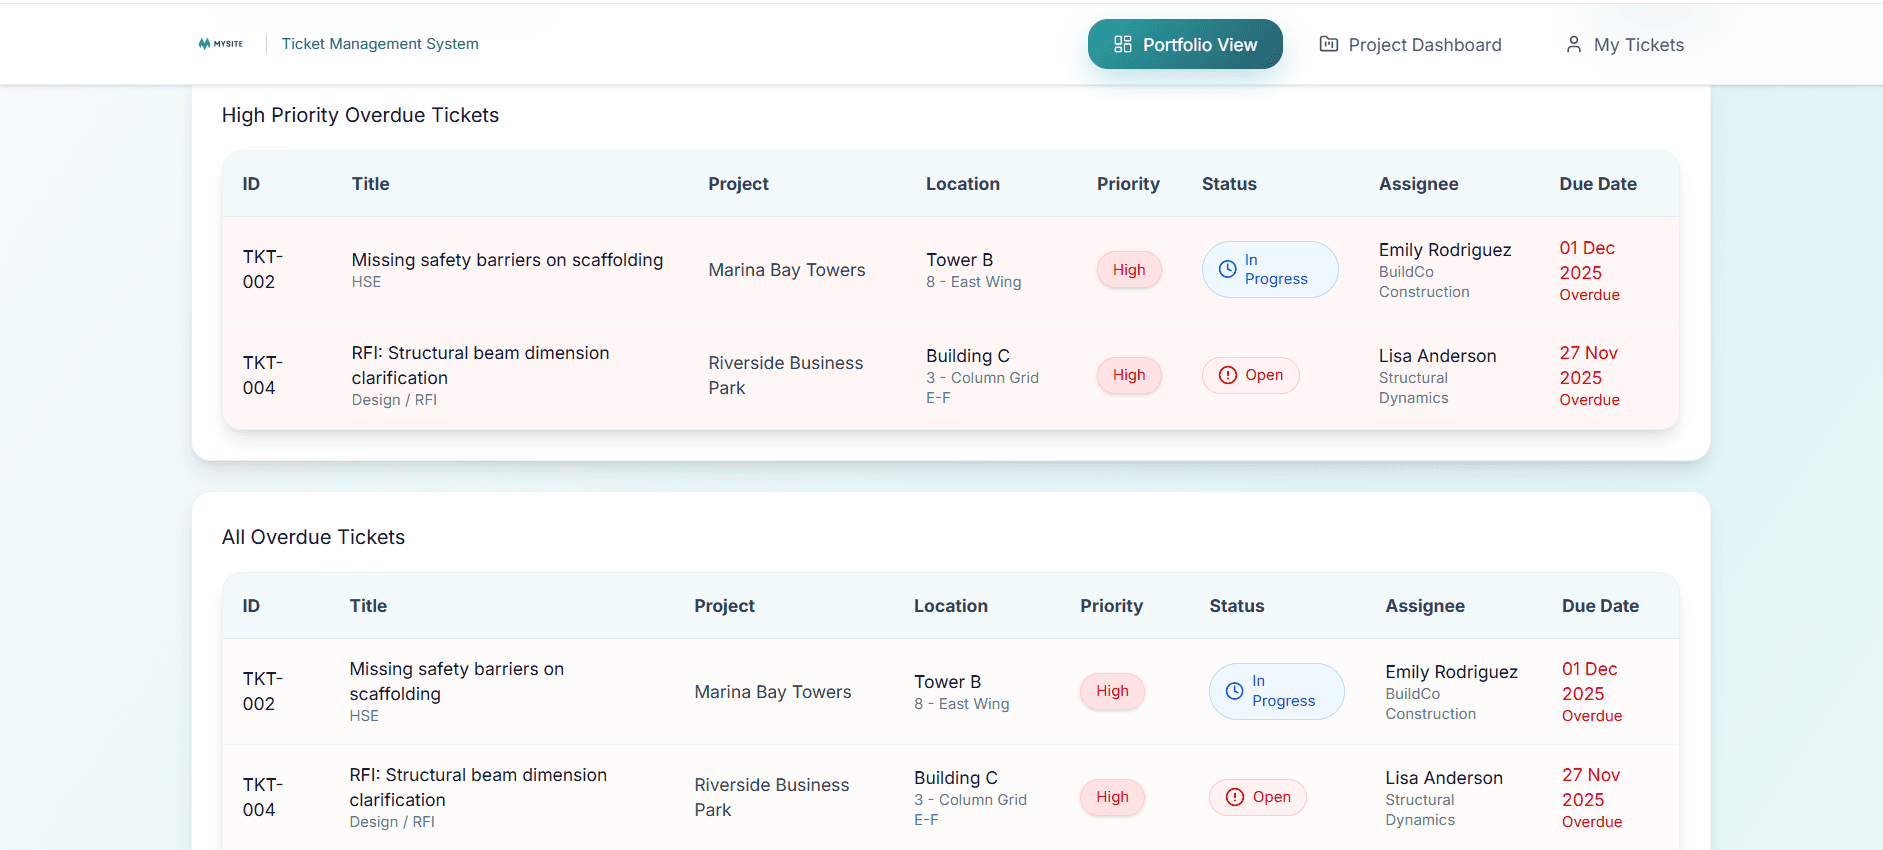Click clock icon in All Overdue In Progress badge

coord(1234,691)
